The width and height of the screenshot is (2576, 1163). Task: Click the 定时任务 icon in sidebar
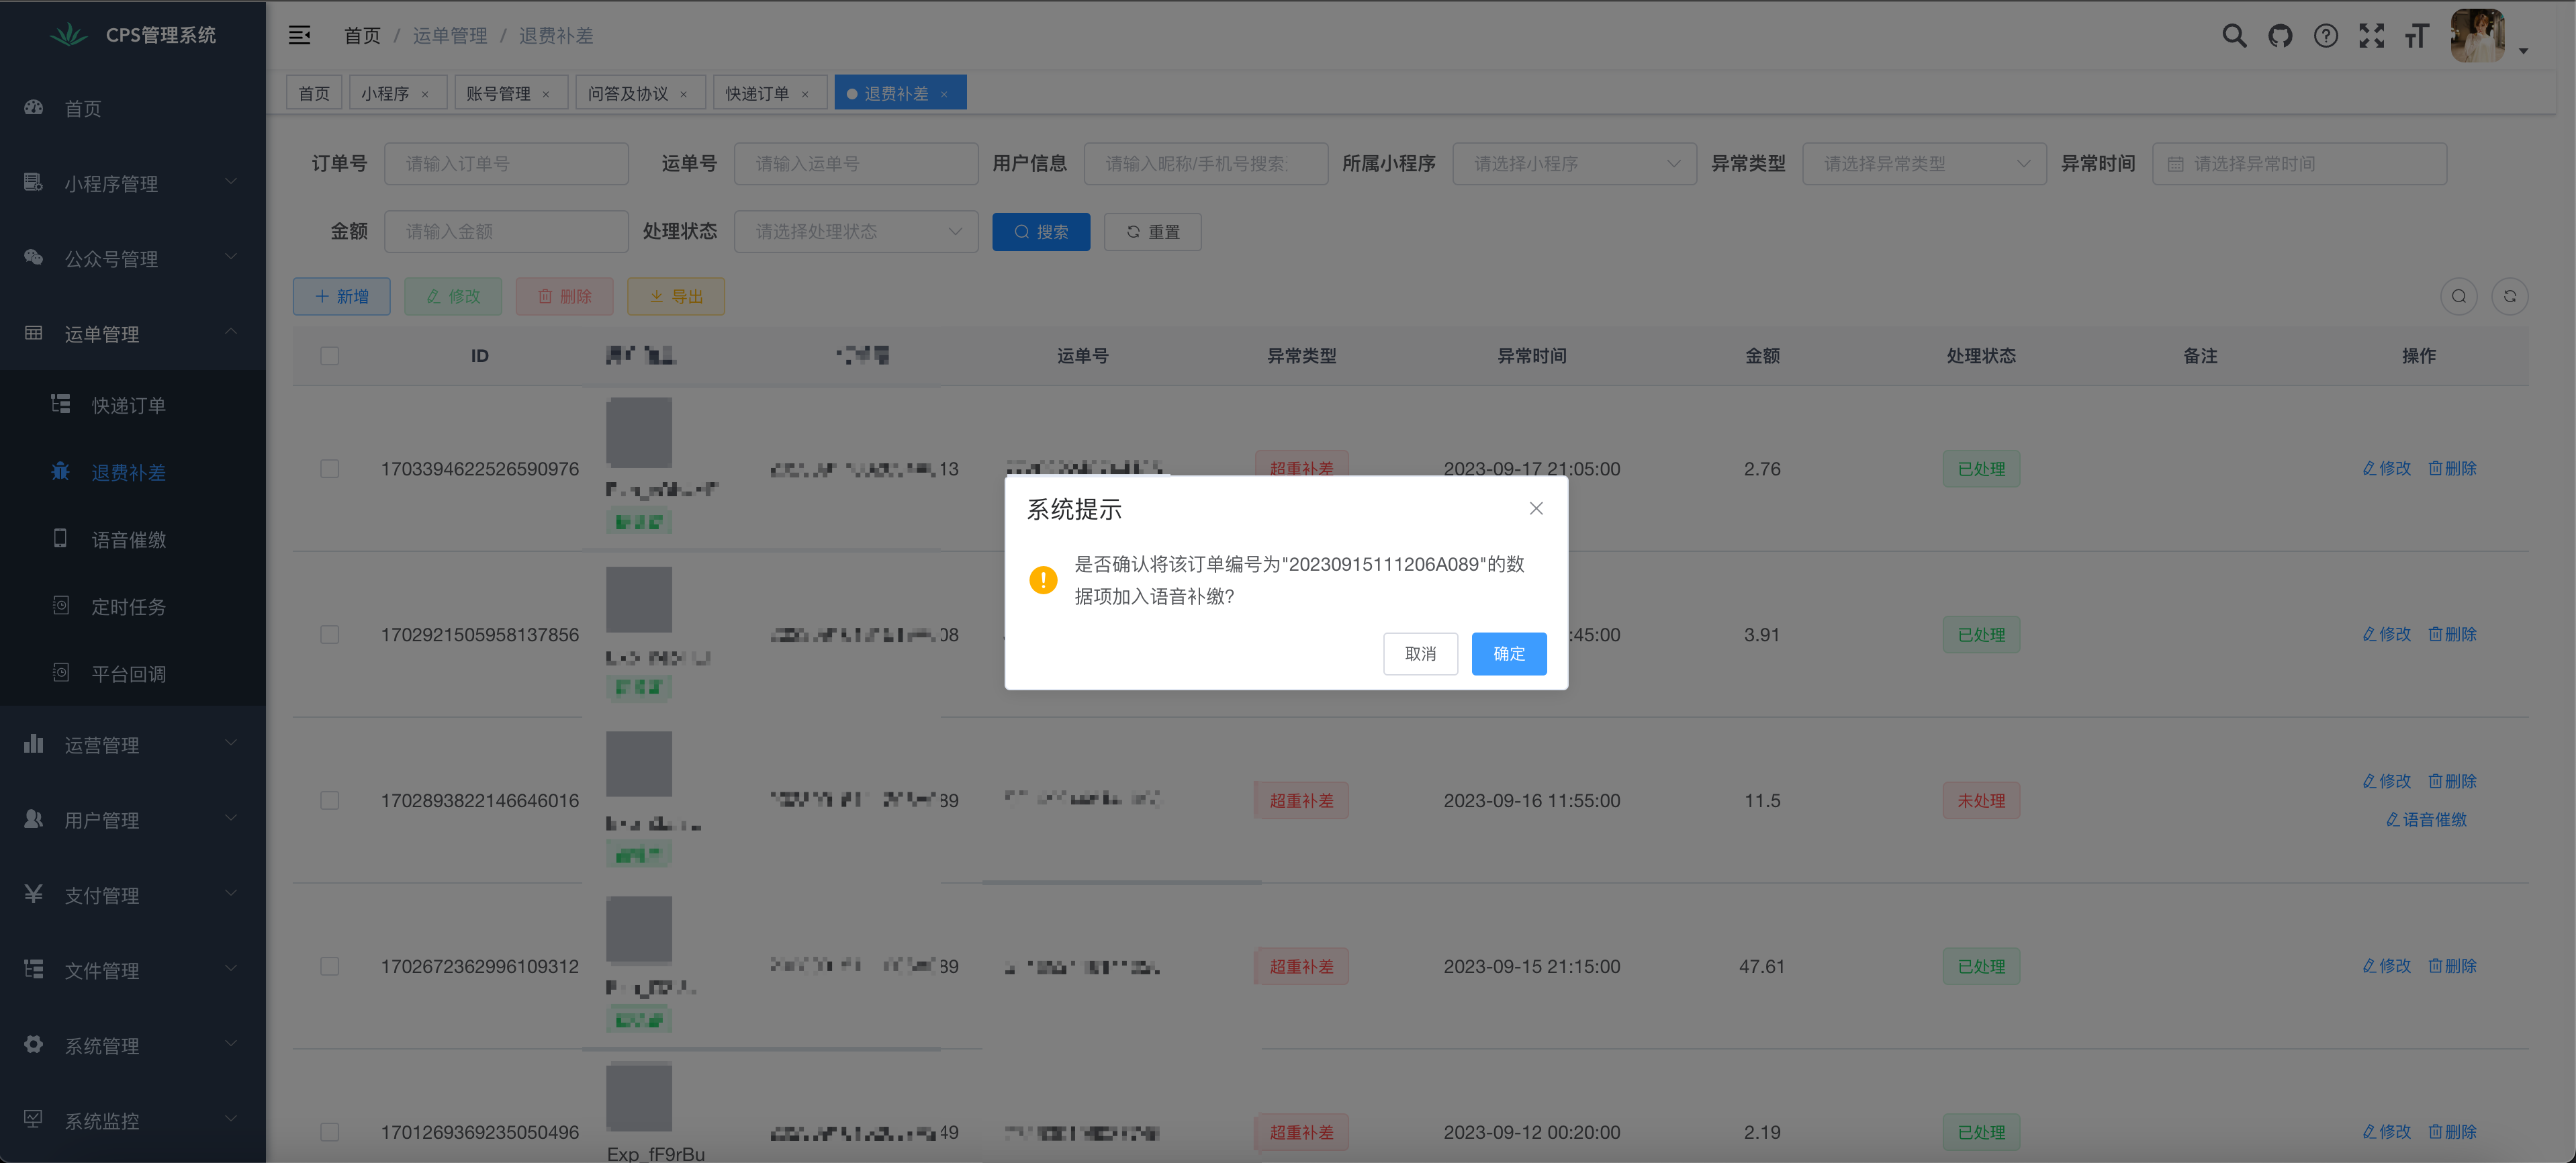coord(61,605)
